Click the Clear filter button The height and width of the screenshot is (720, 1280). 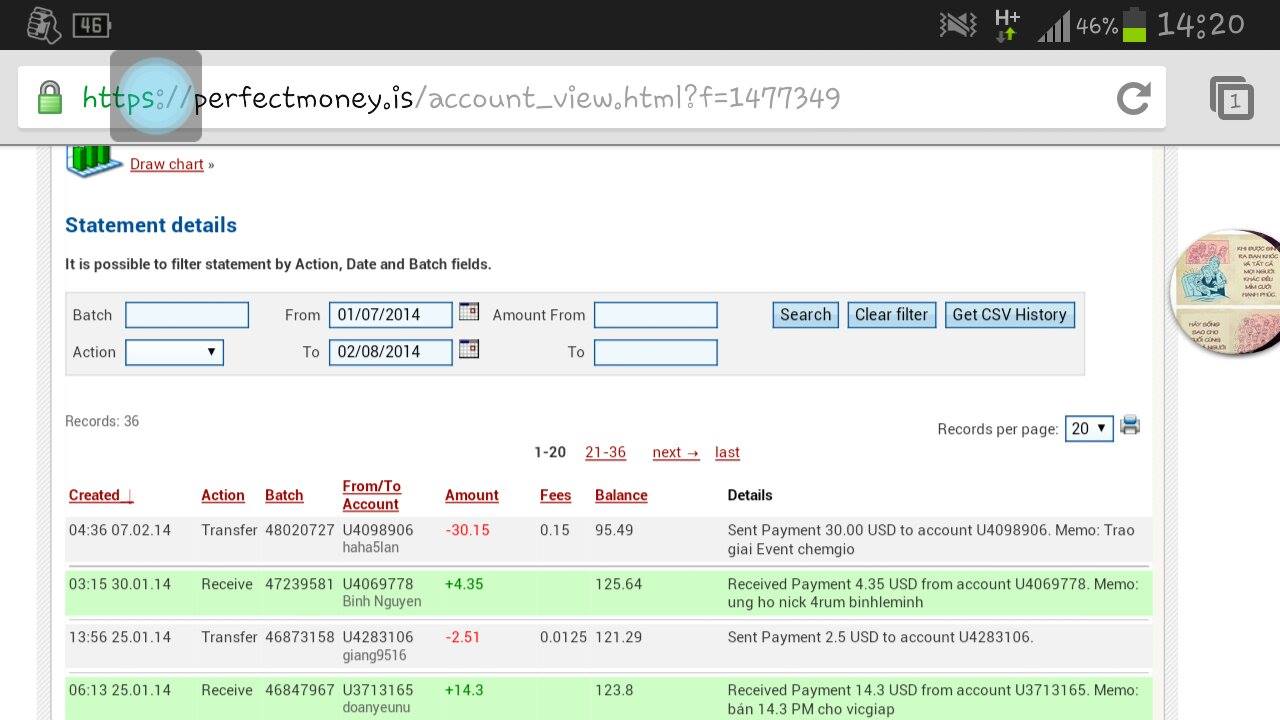click(892, 315)
